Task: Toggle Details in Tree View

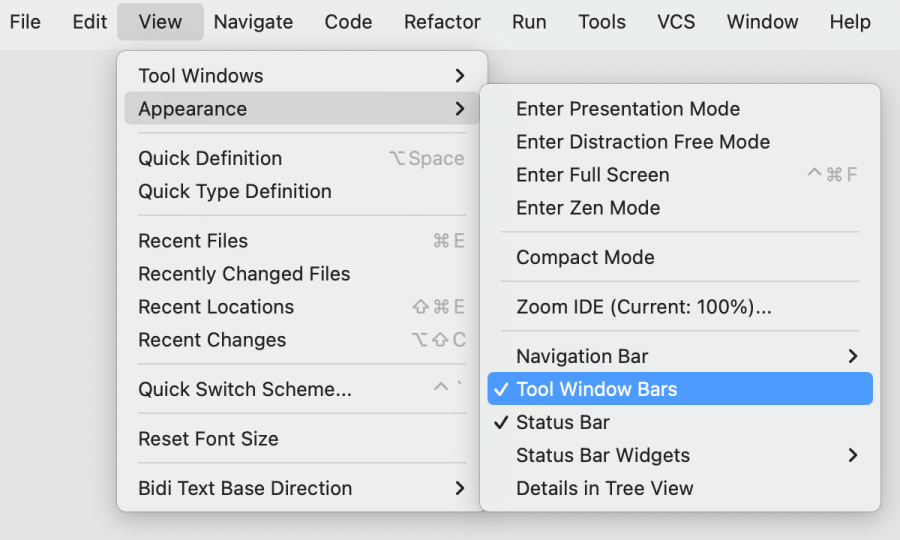Action: 605,488
